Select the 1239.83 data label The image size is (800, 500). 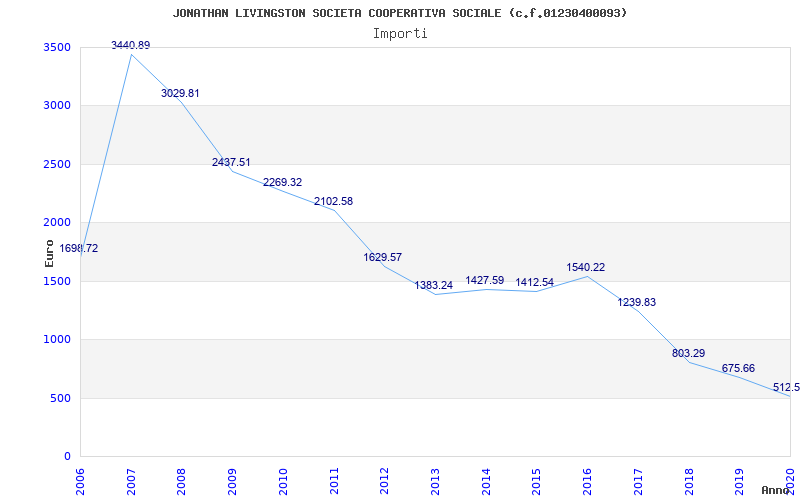[x=637, y=302]
